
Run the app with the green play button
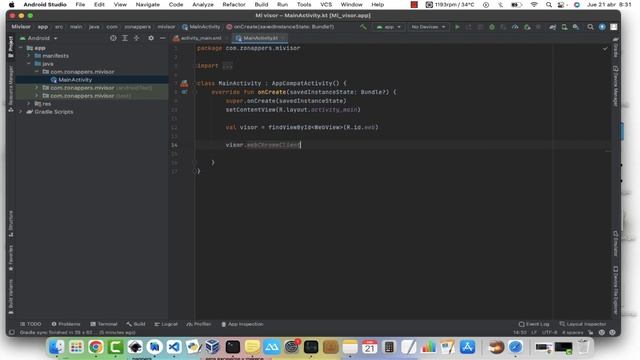457,27
